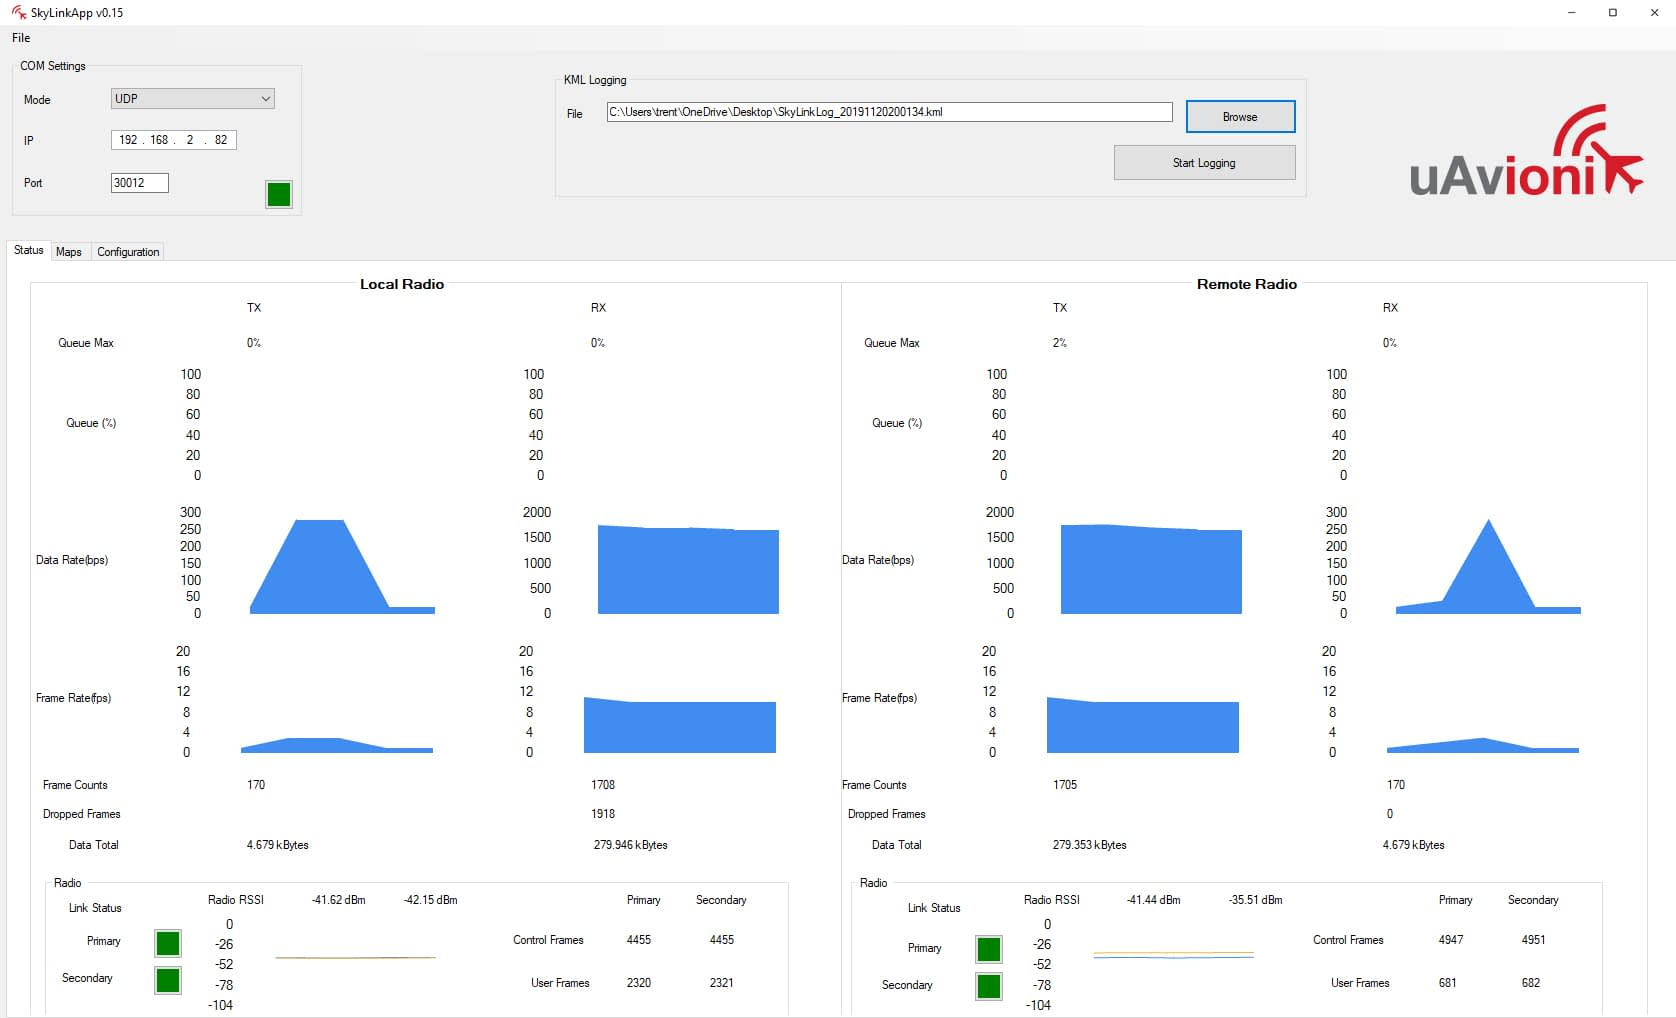Expand the Mode dropdown set to UDP
1676x1018 pixels.
[192, 99]
